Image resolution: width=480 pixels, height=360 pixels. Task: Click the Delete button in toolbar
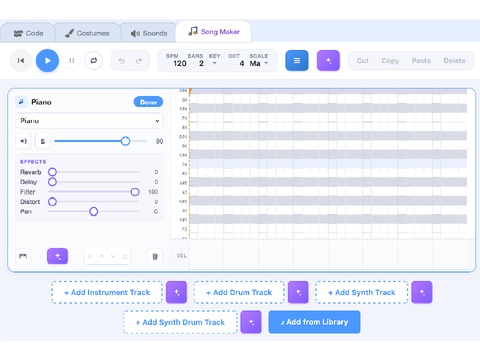[454, 61]
